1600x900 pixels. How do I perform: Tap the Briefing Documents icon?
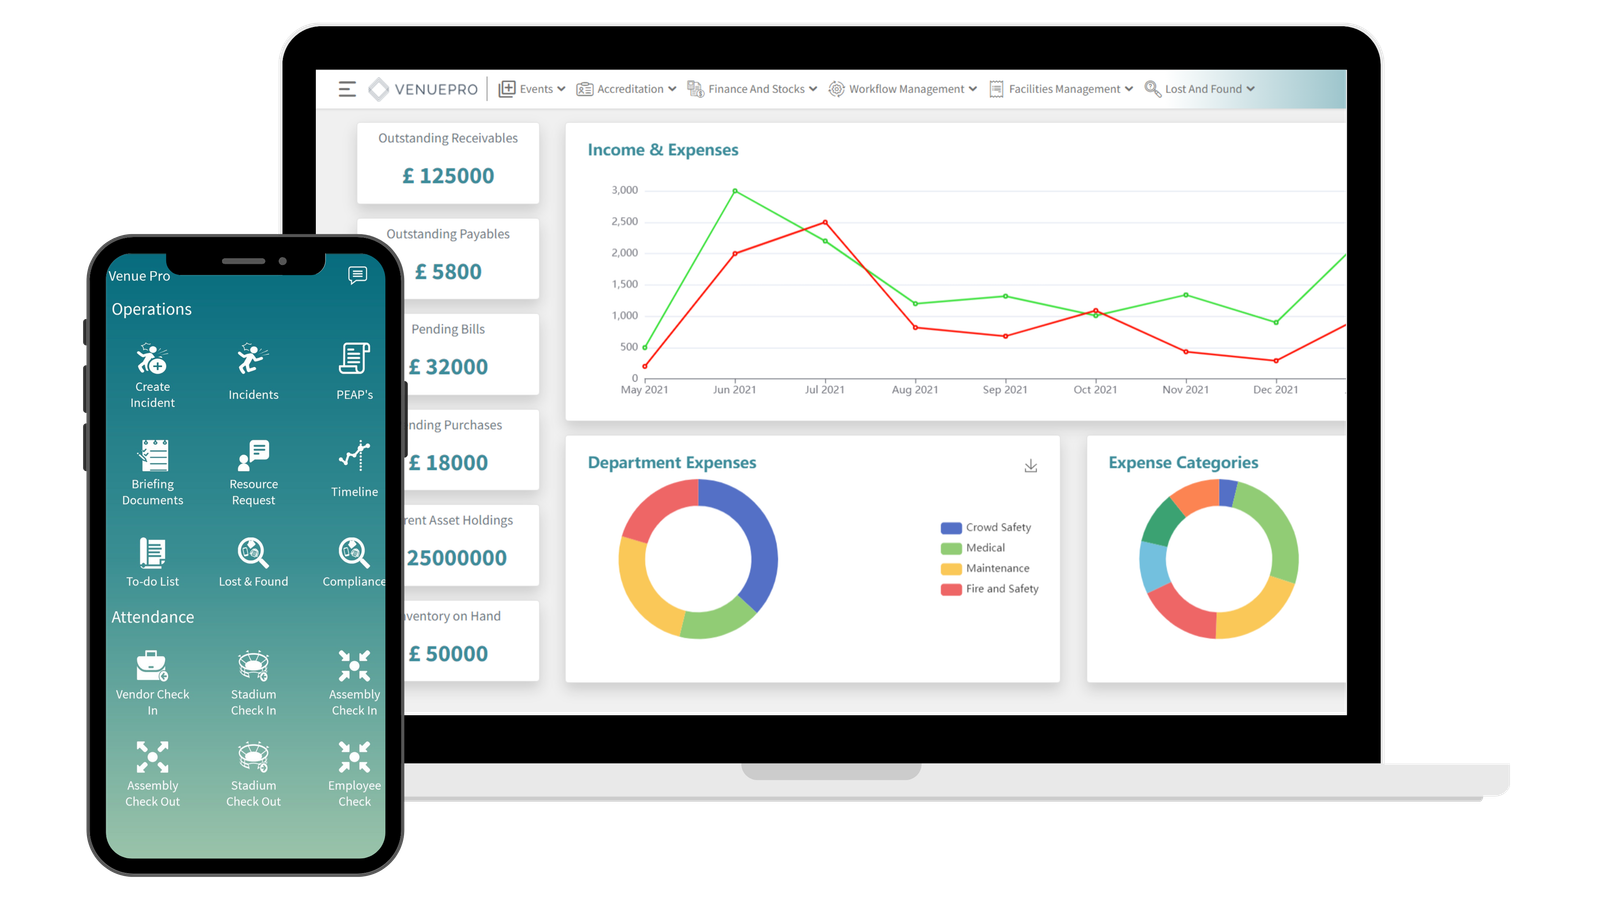click(x=153, y=456)
